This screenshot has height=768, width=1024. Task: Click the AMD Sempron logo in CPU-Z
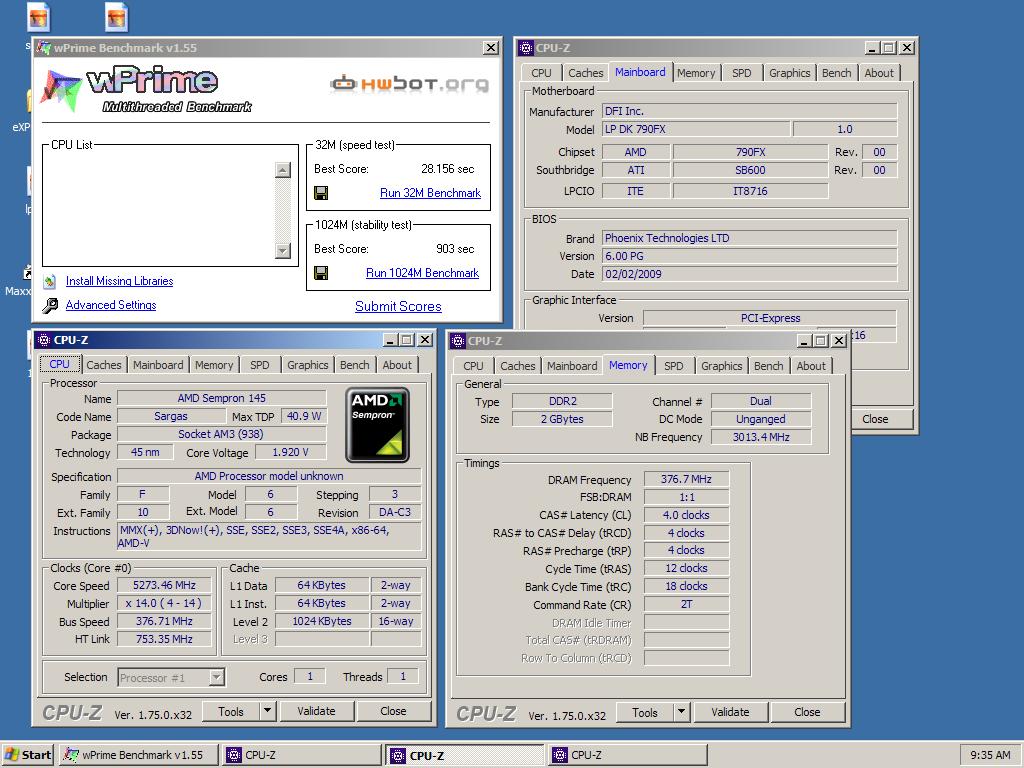pos(377,425)
